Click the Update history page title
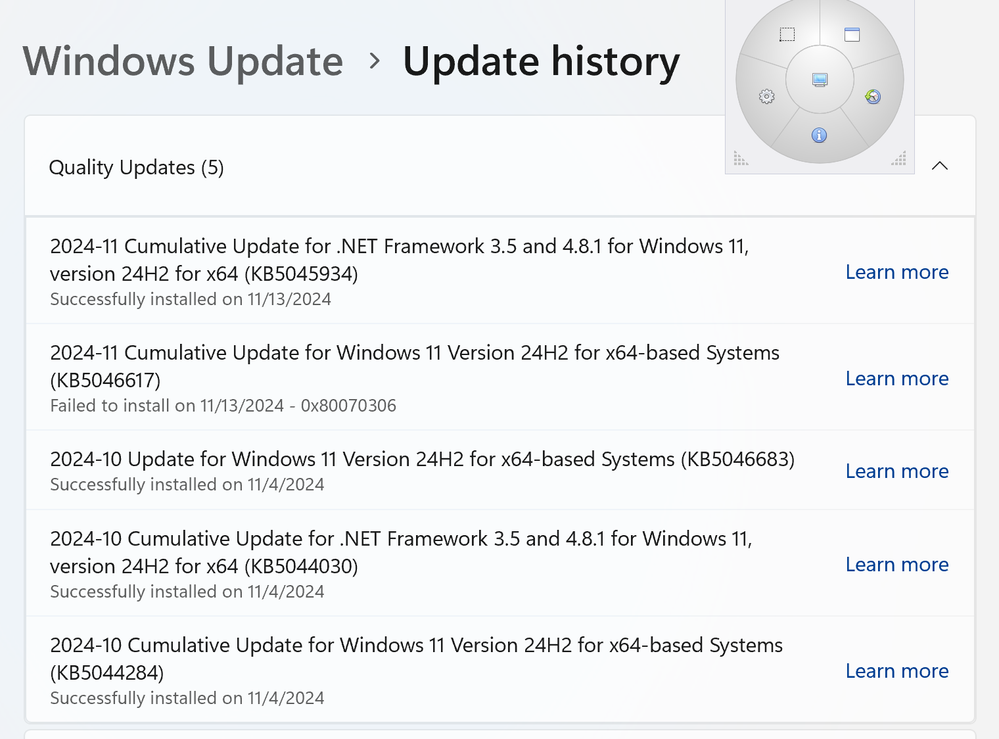This screenshot has height=739, width=999. pos(542,62)
